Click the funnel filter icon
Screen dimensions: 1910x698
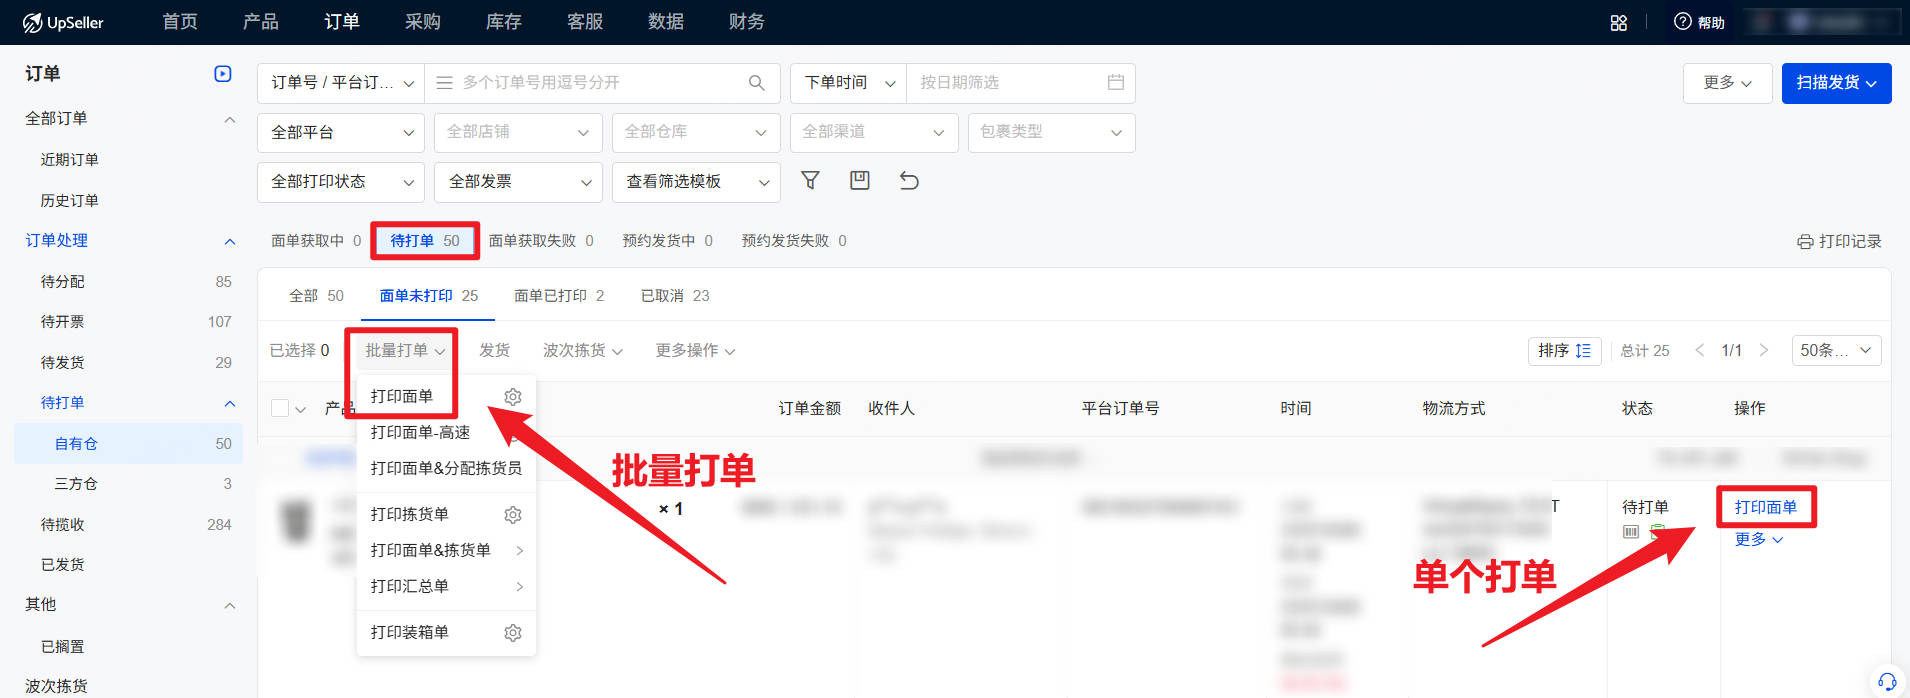[x=811, y=180]
